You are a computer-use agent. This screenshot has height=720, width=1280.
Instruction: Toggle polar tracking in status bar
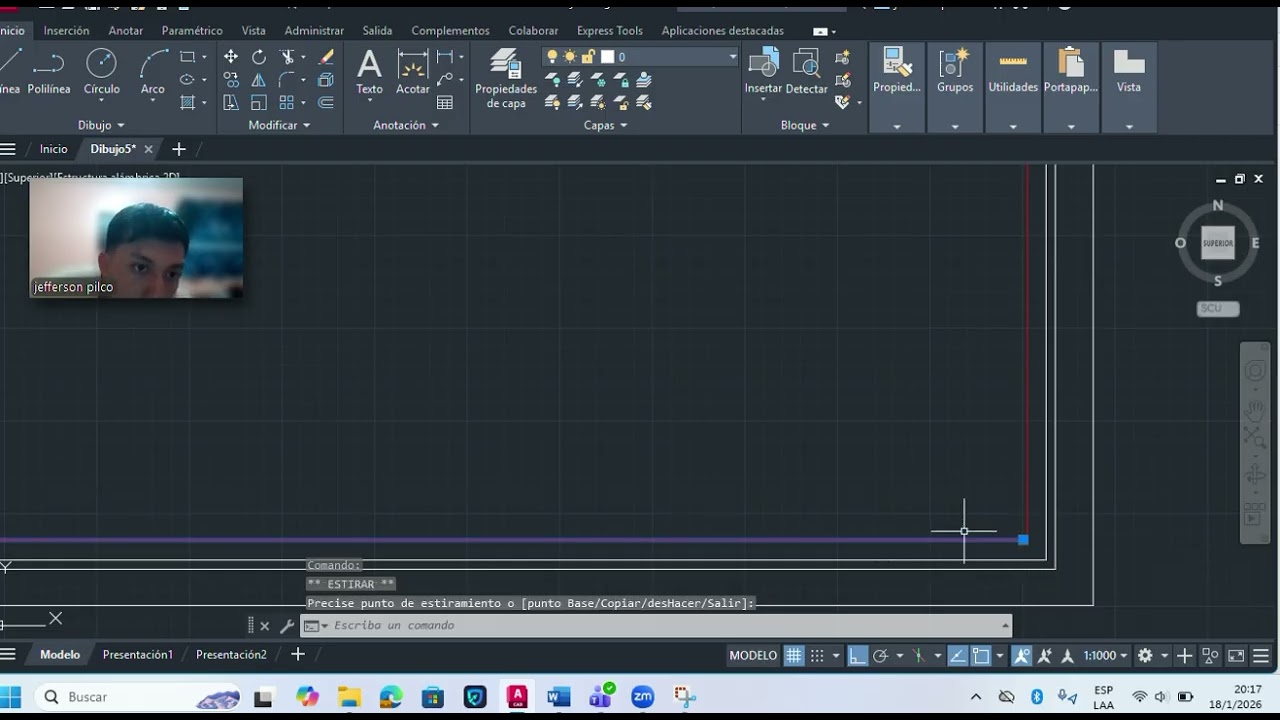pyautogui.click(x=881, y=656)
